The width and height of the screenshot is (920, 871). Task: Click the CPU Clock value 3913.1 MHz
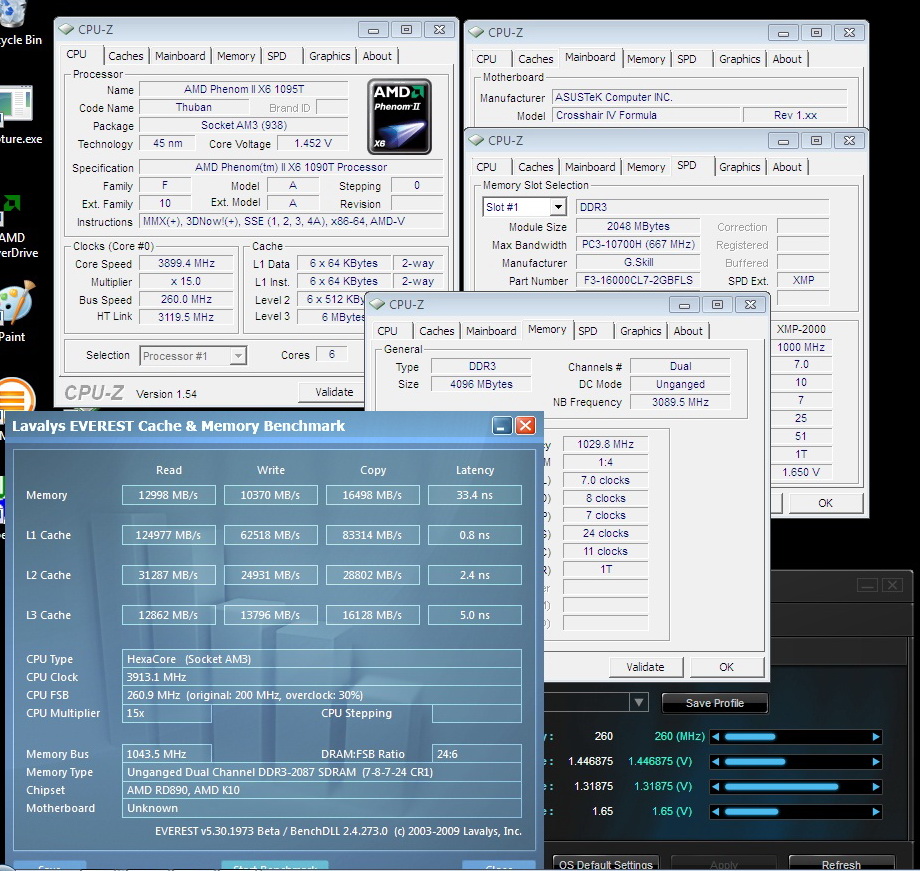[322, 677]
